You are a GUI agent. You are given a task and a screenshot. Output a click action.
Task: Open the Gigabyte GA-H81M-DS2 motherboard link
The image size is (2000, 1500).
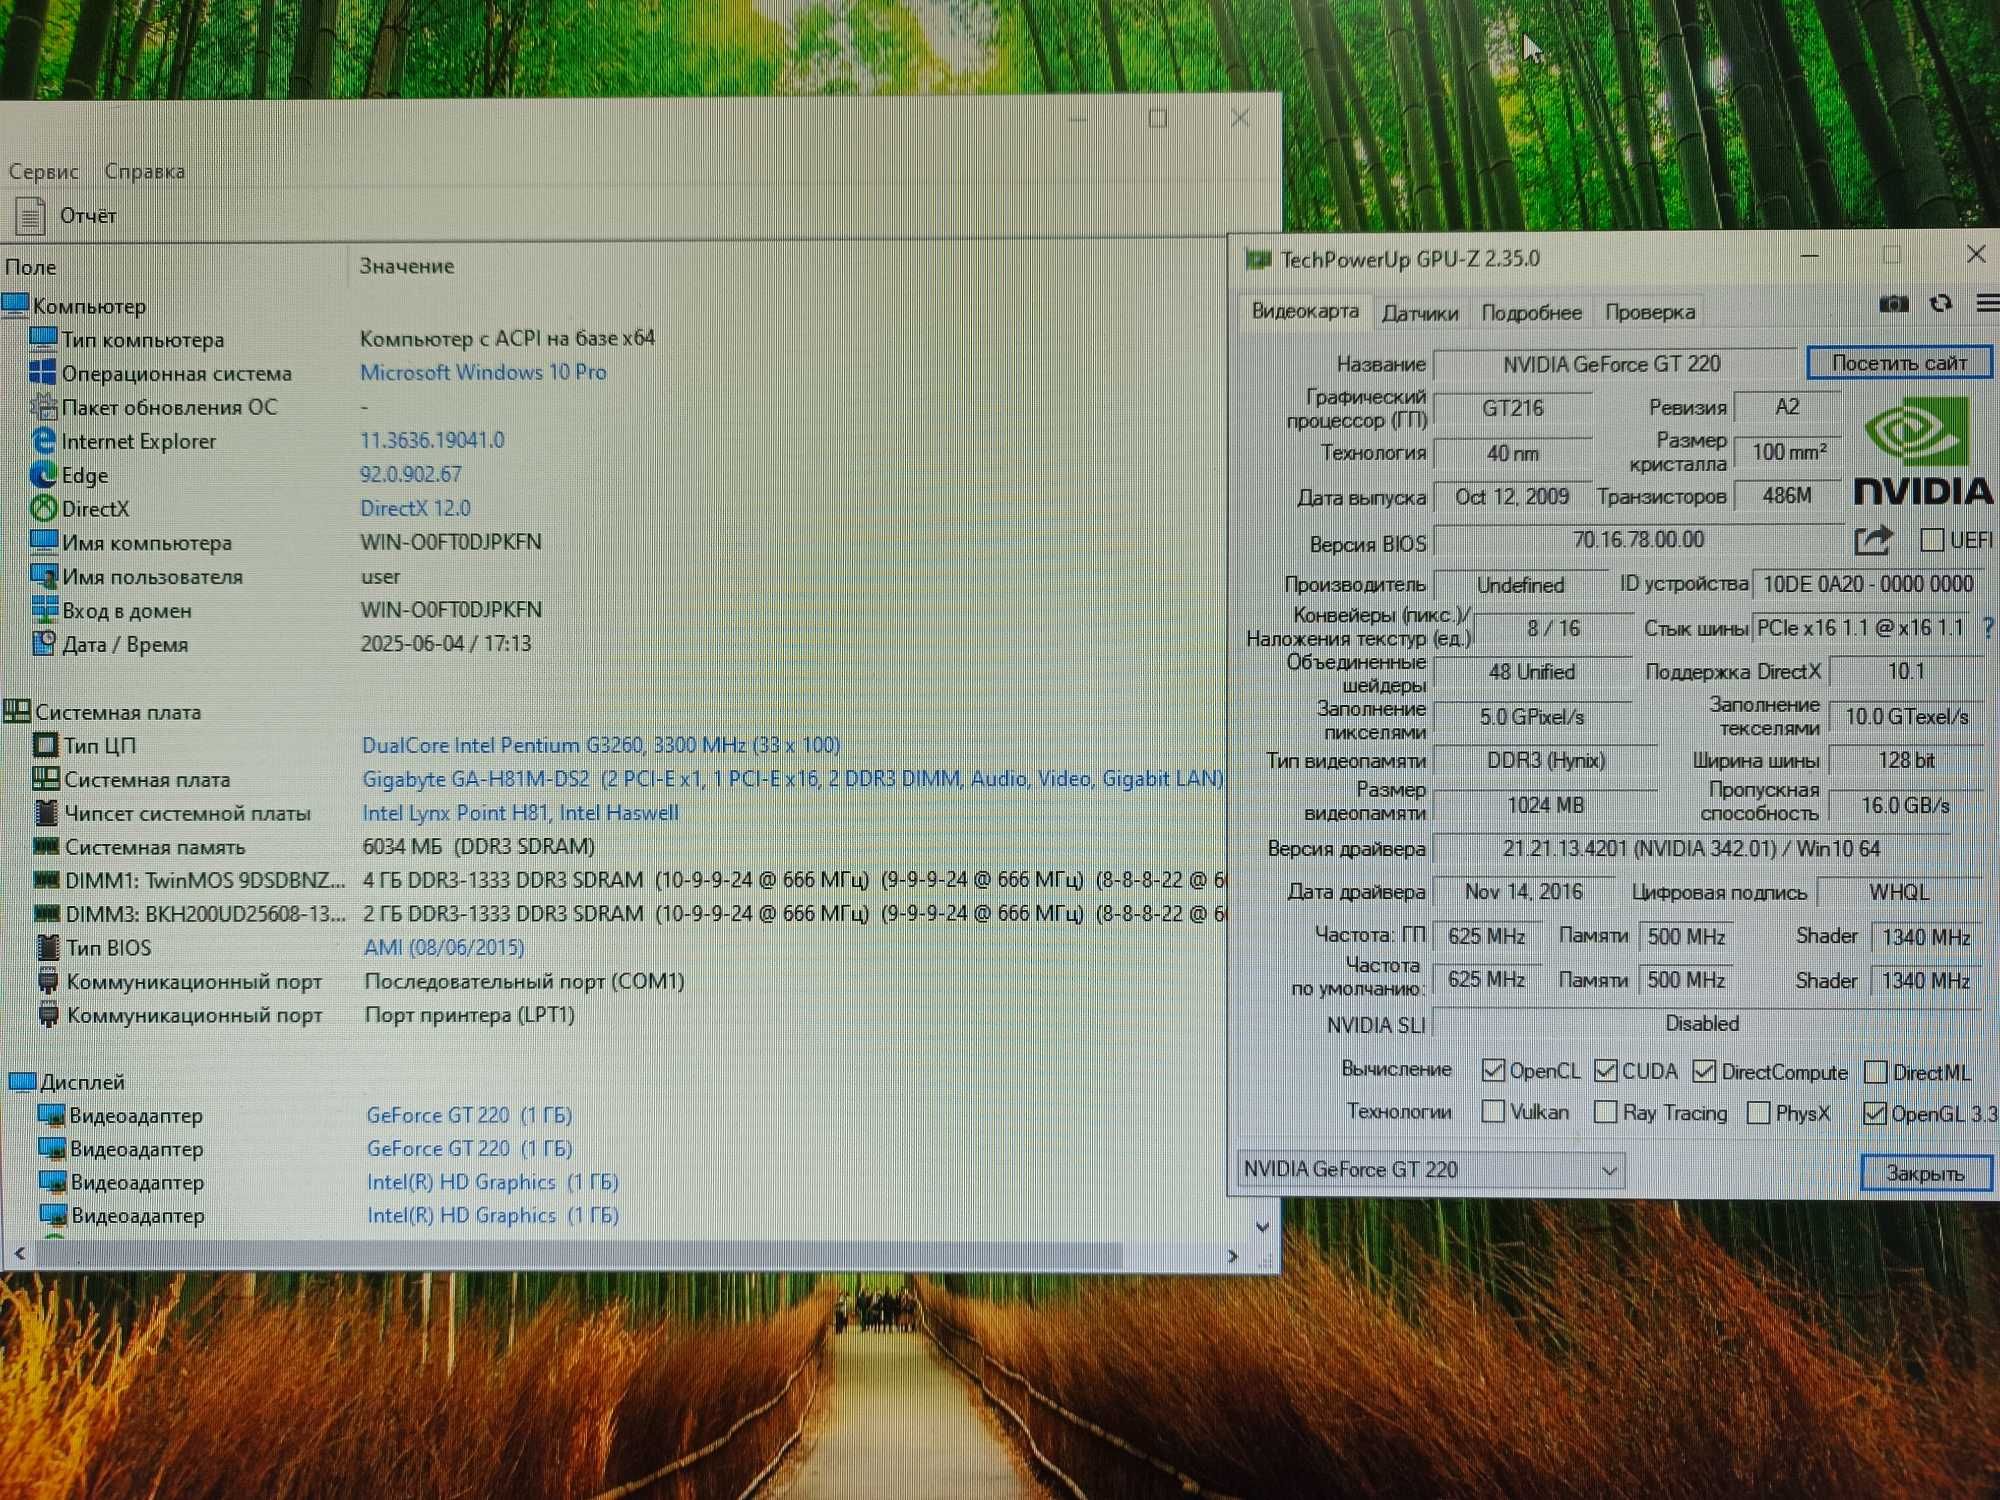tap(792, 779)
